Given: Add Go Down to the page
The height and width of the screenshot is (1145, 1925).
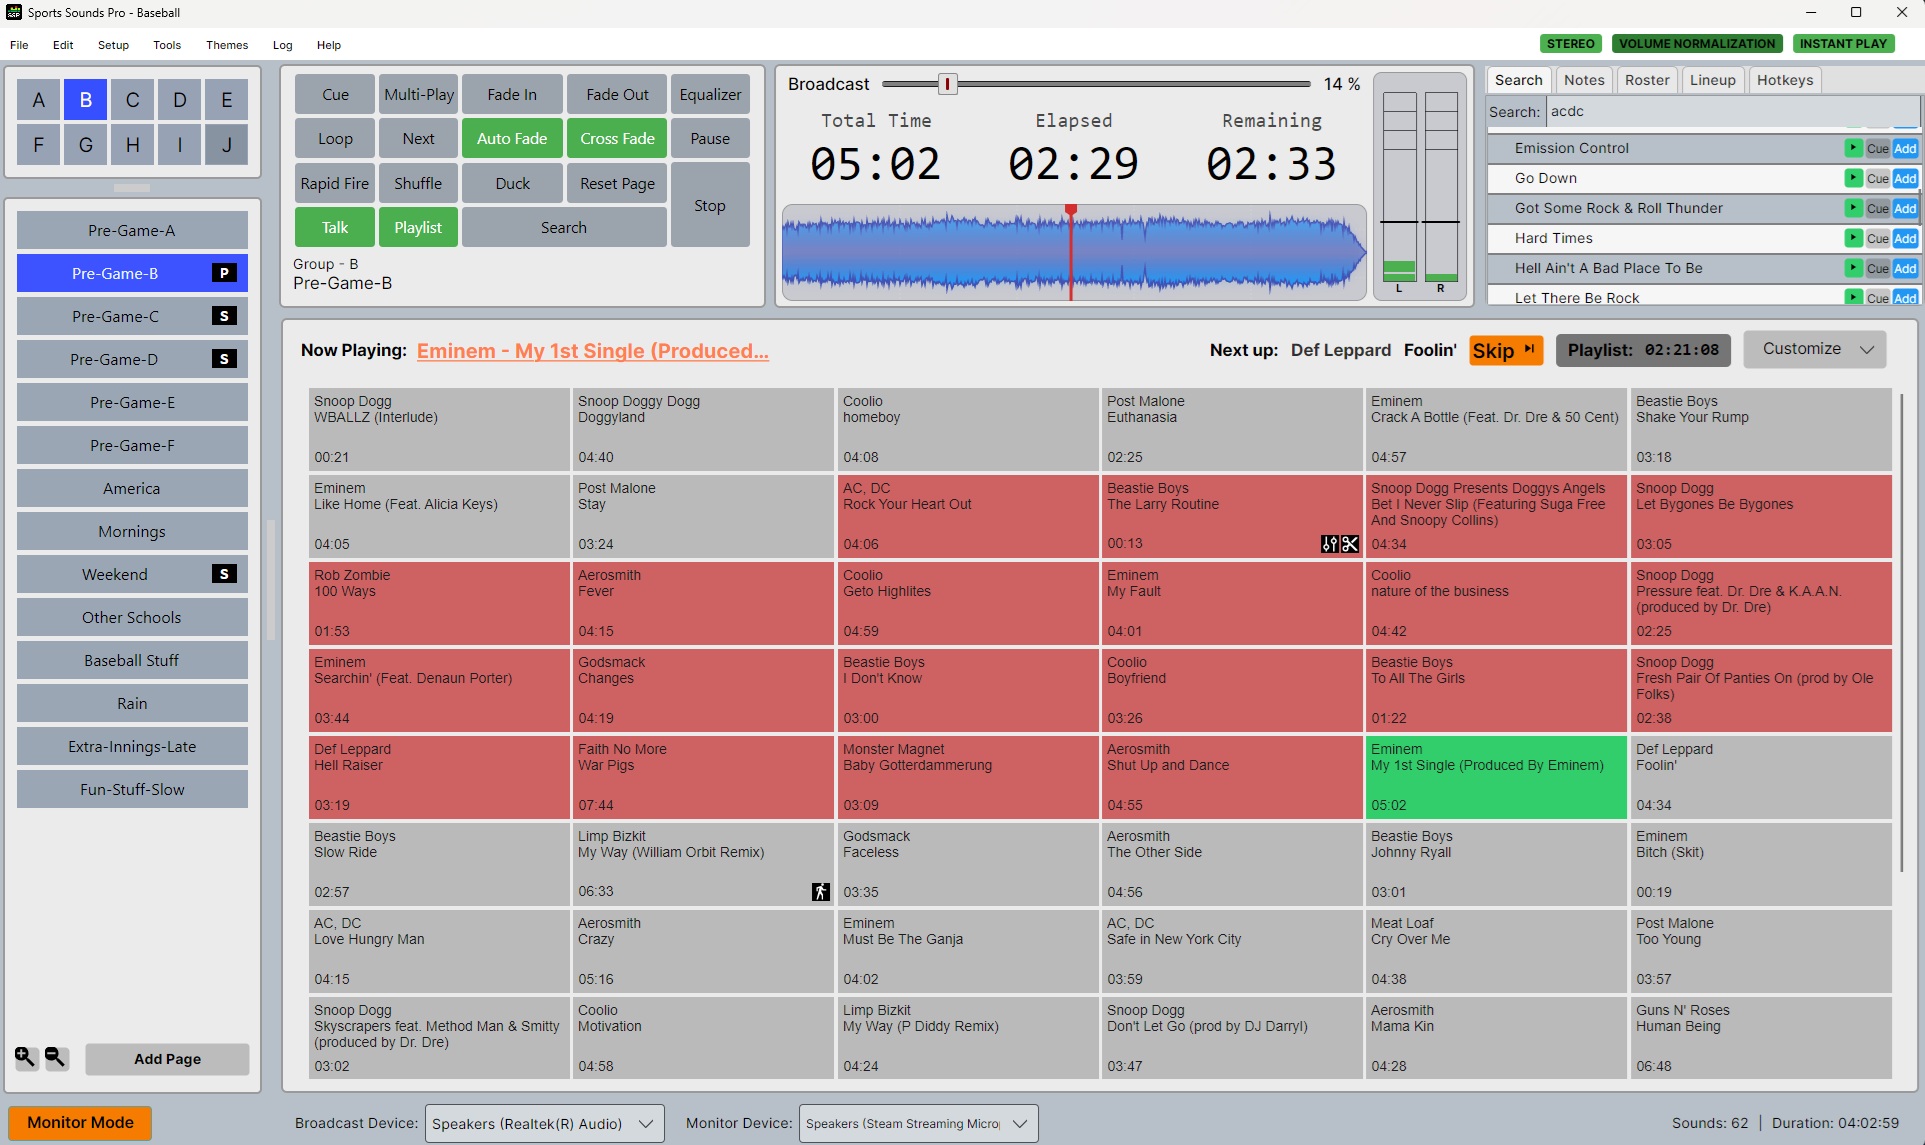Looking at the screenshot, I should [1905, 179].
